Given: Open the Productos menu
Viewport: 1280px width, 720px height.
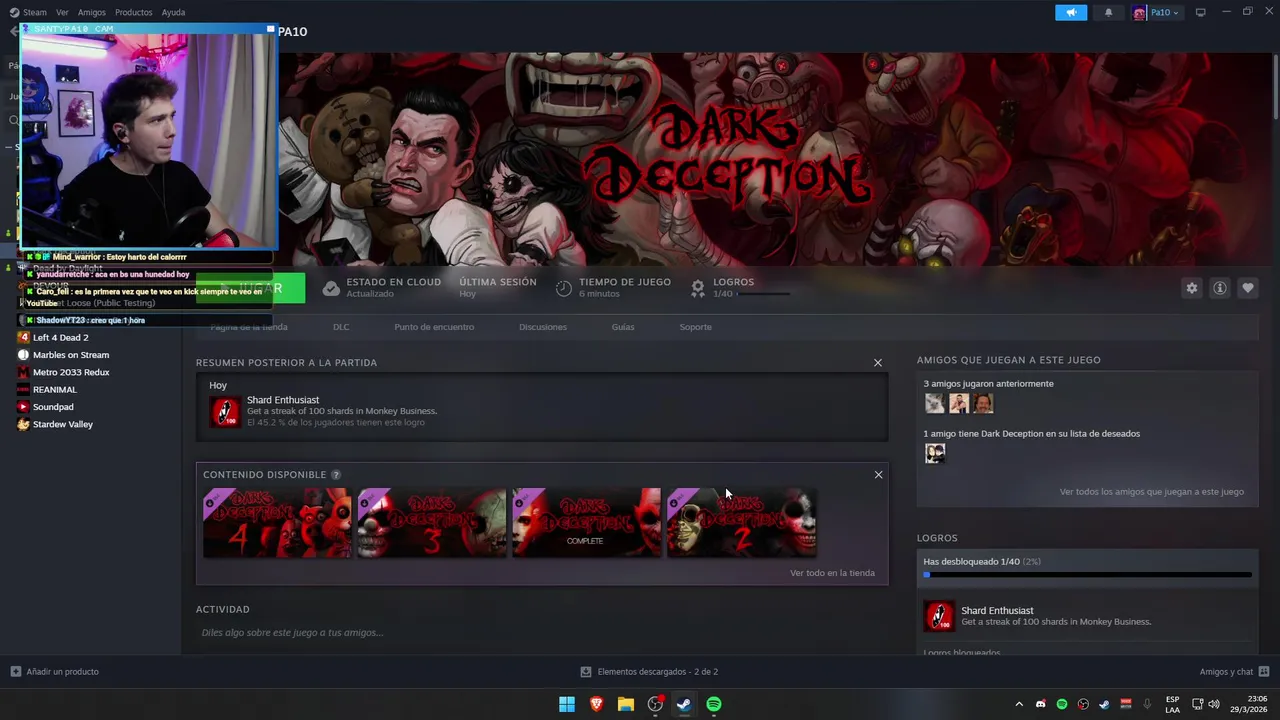Looking at the screenshot, I should pyautogui.click(x=133, y=13).
